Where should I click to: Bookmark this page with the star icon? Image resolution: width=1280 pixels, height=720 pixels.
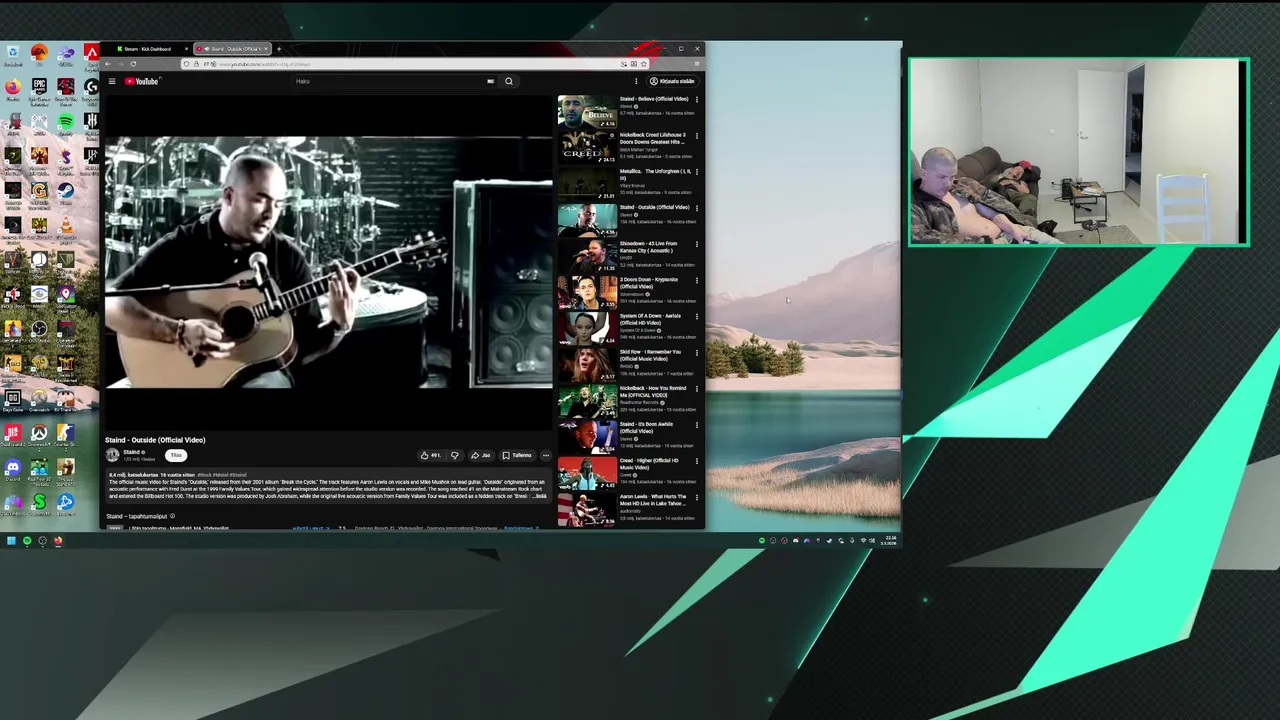643,64
